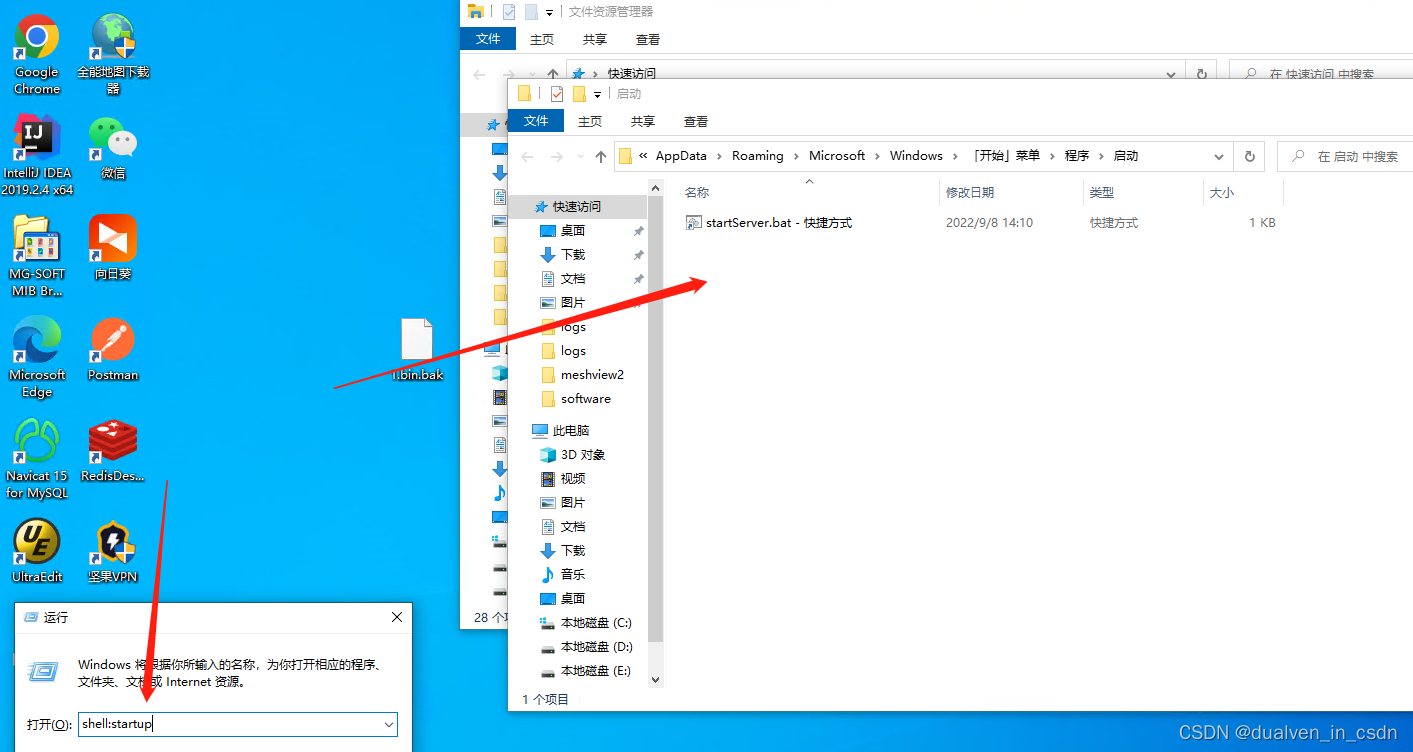
Task: Click the refresh icon beside the 启动 address bar
Action: 1249,155
